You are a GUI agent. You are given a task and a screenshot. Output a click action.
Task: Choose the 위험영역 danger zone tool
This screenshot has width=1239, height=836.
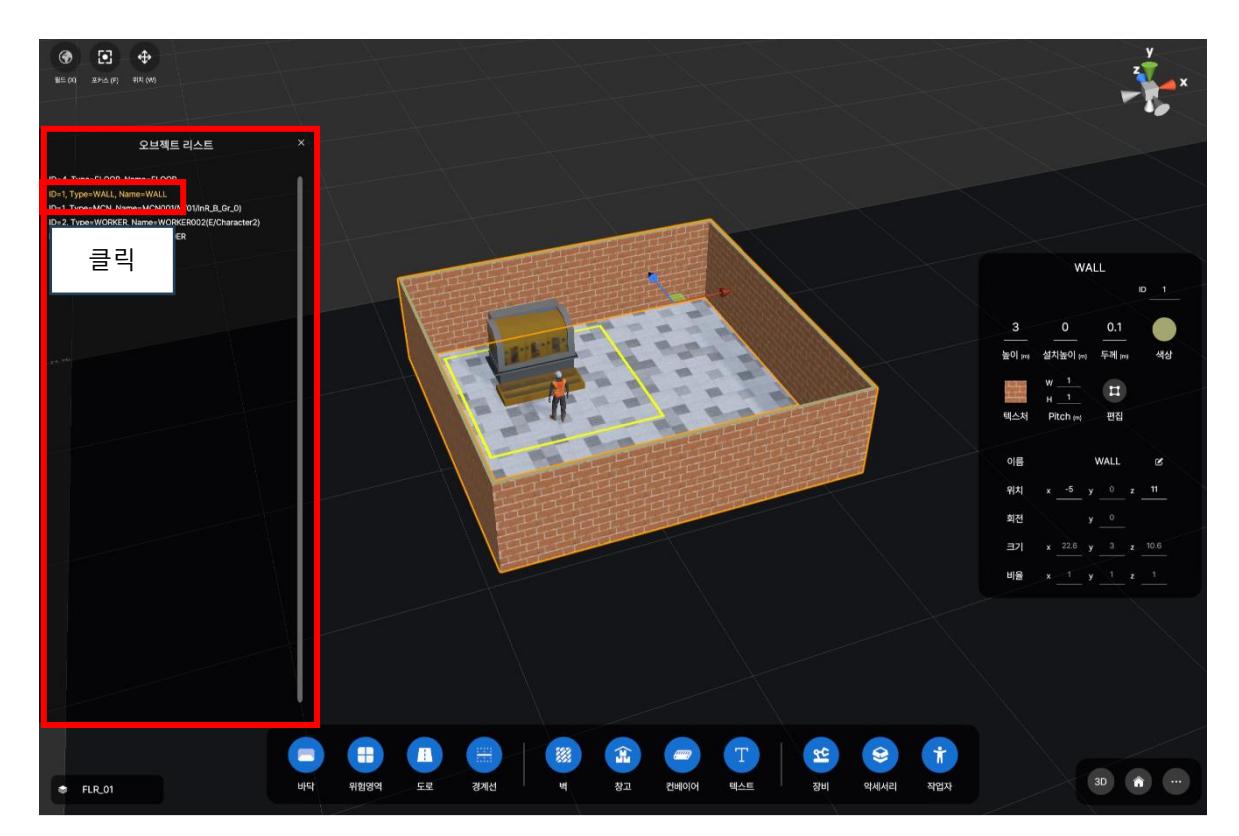point(362,757)
